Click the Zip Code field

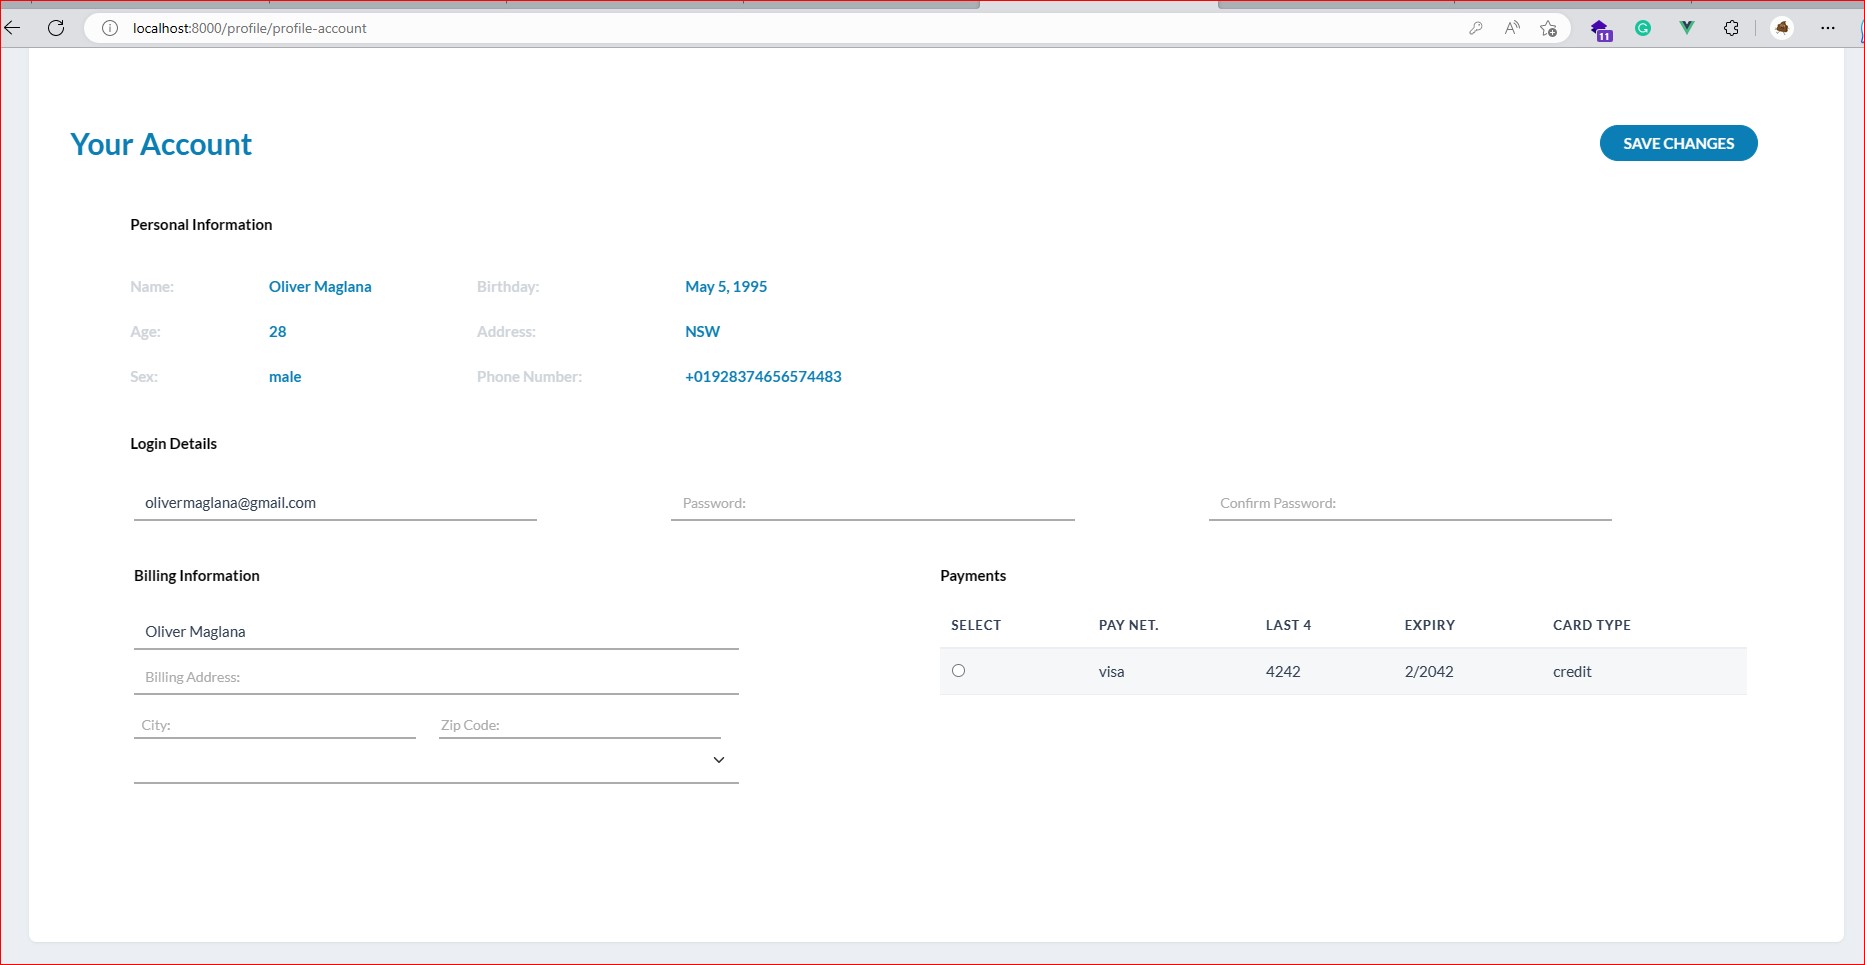point(580,725)
